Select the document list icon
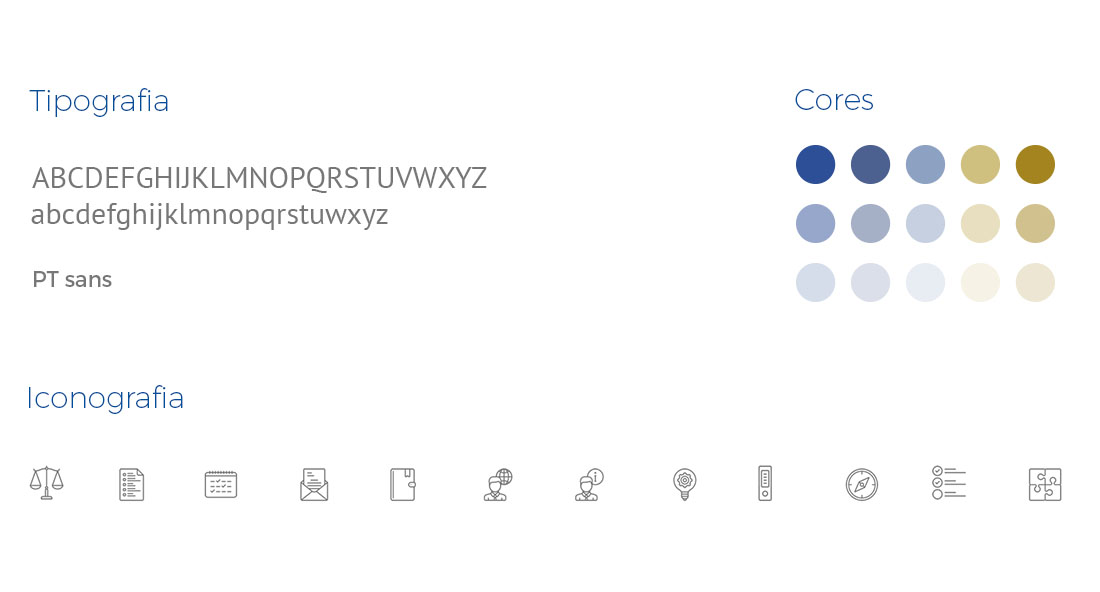The height and width of the screenshot is (592, 1100). (131, 484)
